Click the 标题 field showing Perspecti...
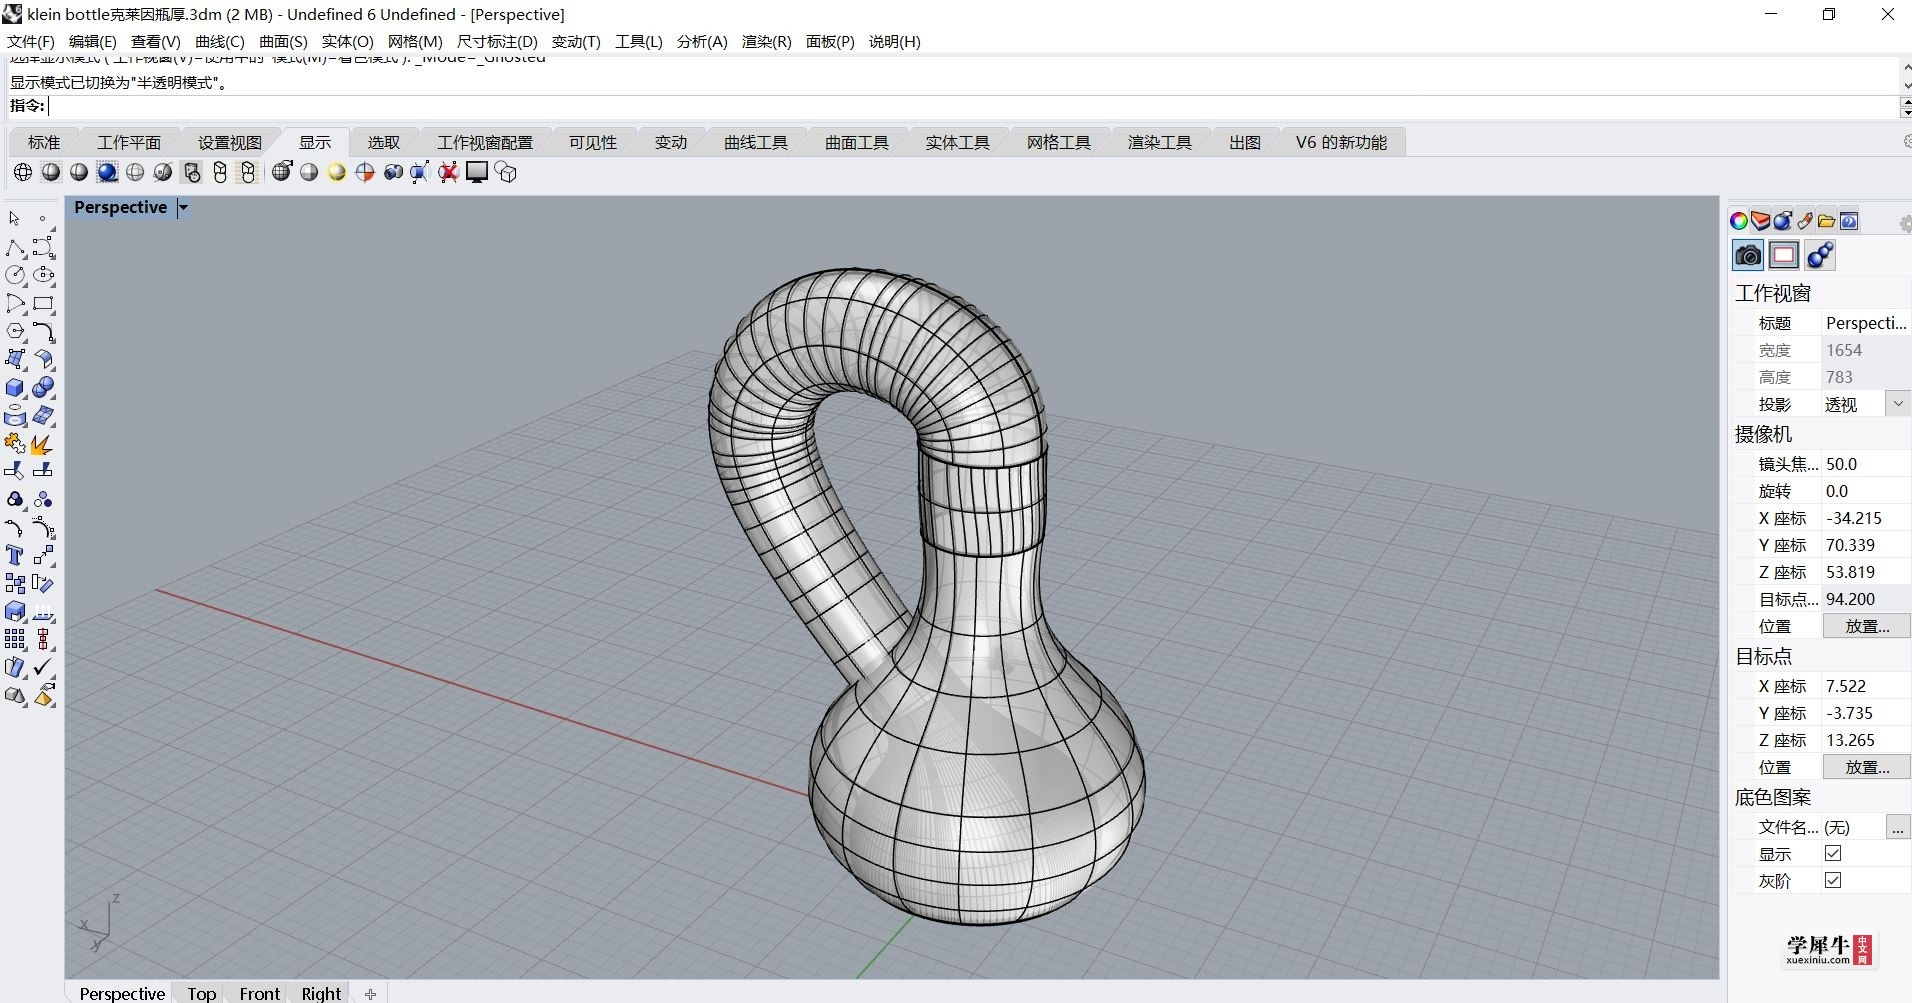The width and height of the screenshot is (1912, 1003). pos(1865,323)
